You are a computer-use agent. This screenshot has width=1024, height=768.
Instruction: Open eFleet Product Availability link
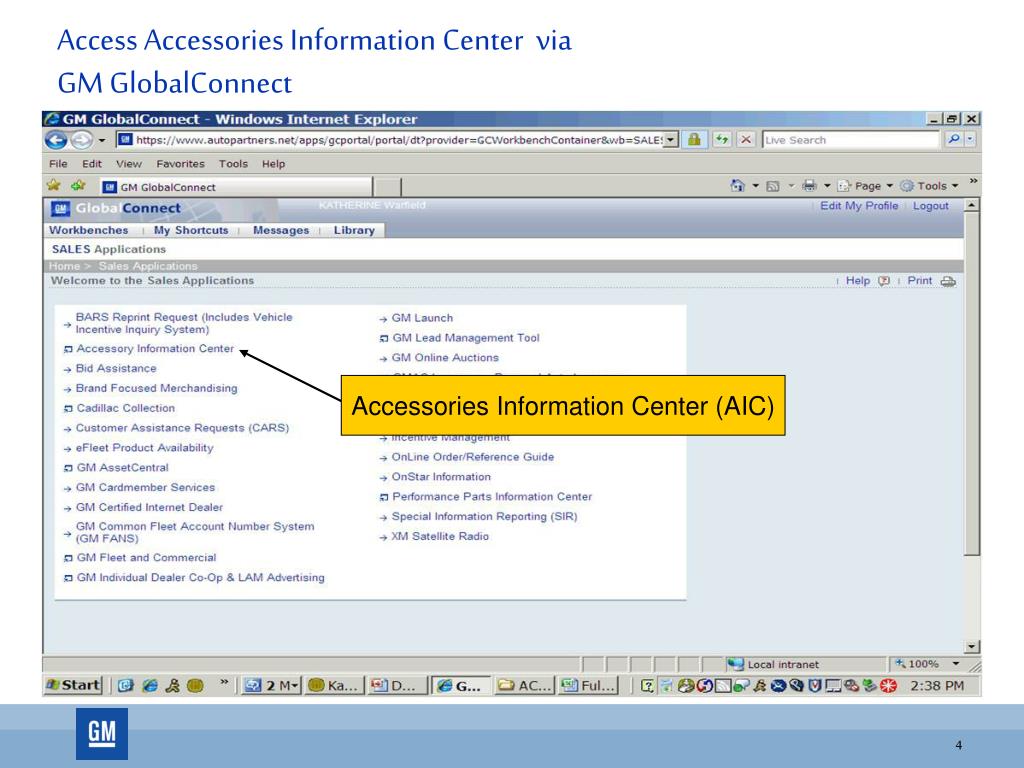144,448
